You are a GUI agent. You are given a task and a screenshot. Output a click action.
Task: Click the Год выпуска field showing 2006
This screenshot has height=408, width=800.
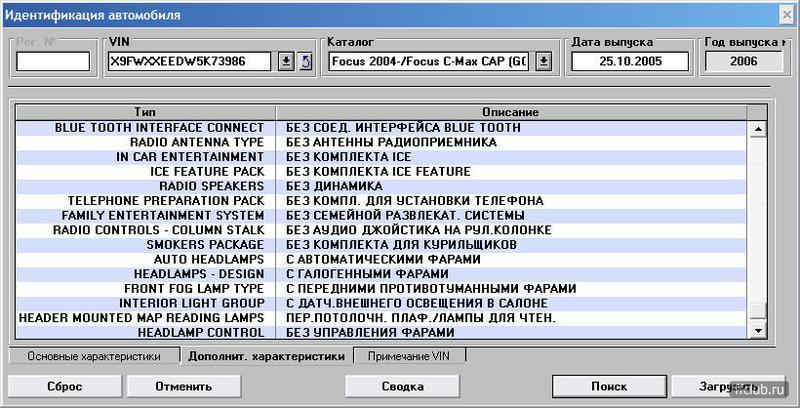point(743,62)
